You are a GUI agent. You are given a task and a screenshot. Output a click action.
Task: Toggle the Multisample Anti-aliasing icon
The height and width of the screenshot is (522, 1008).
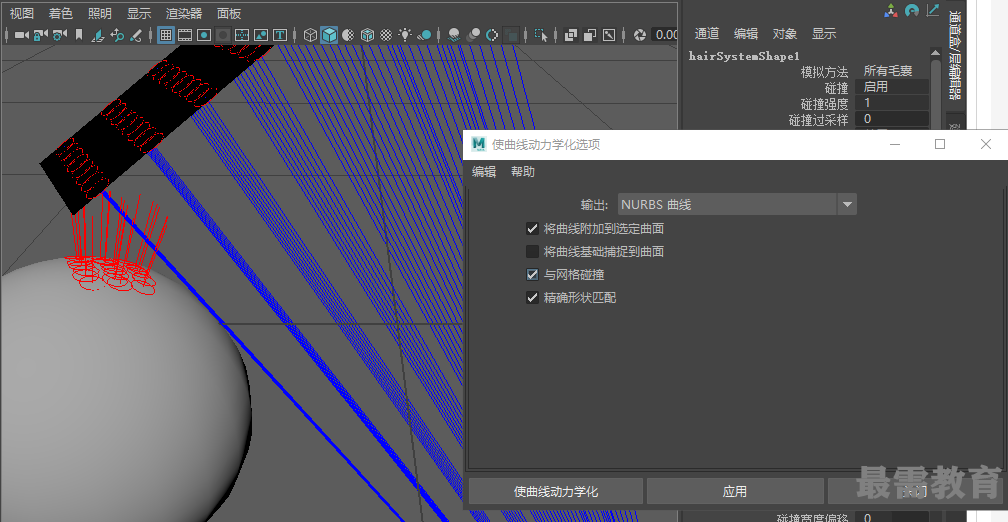point(492,35)
